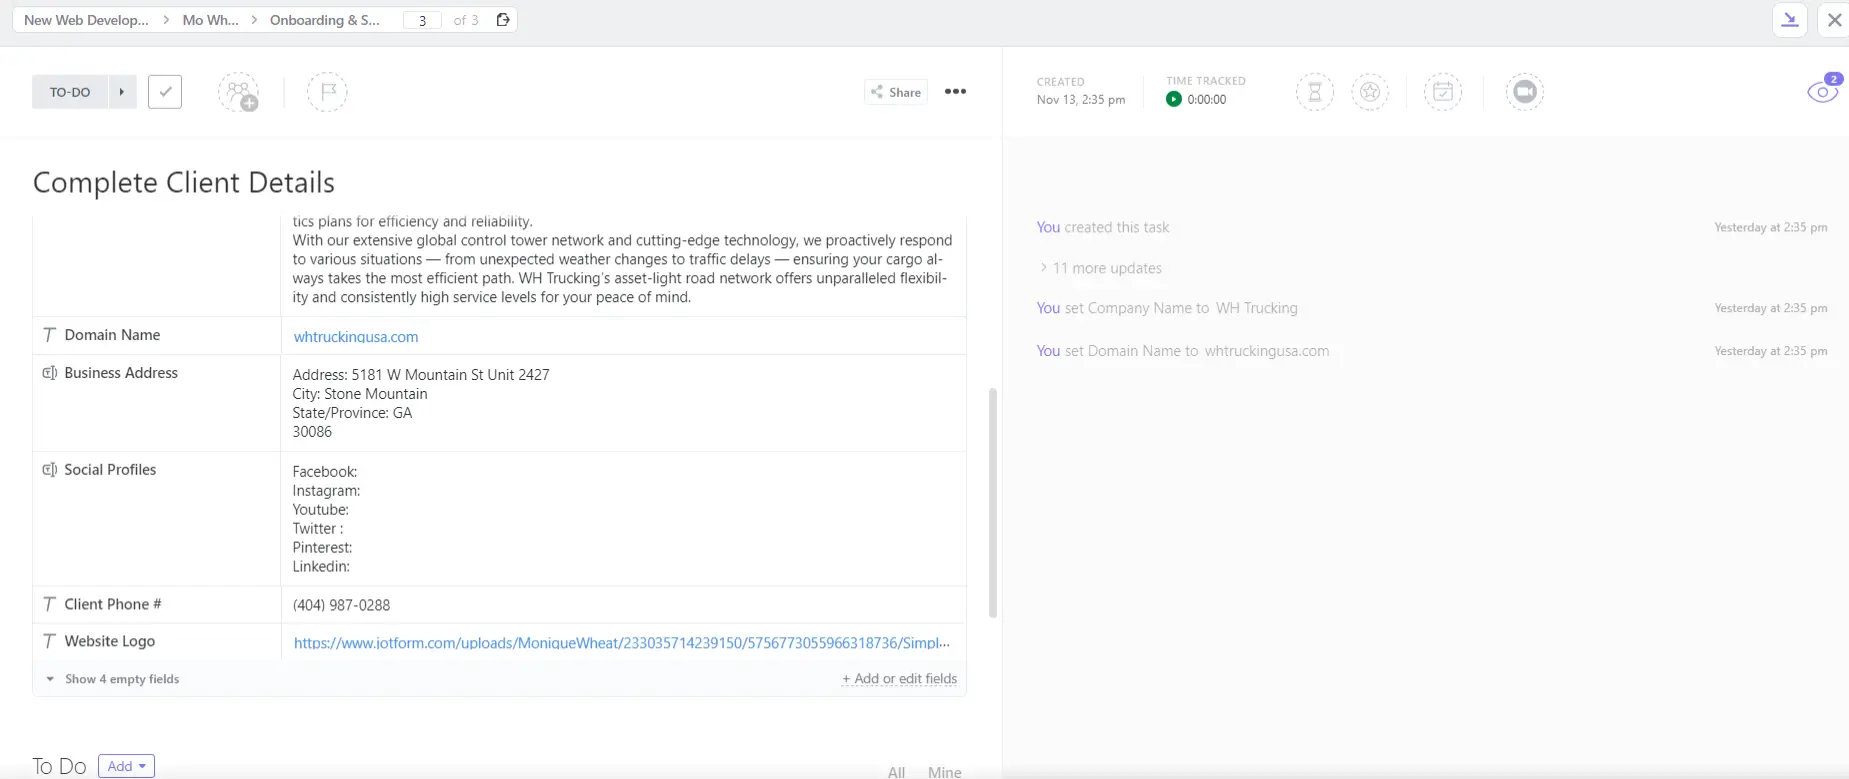
Task: Click + Add or edit fields link
Action: (900, 679)
